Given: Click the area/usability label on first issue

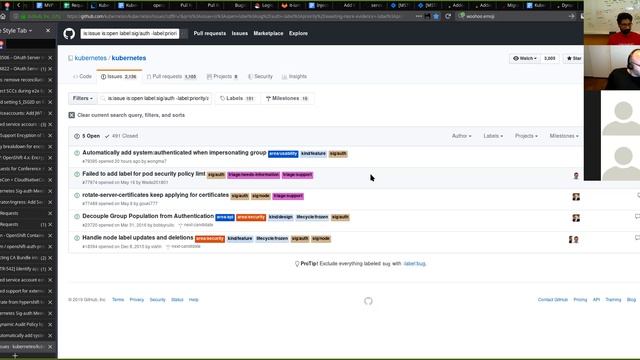Looking at the screenshot, I should (283, 154).
